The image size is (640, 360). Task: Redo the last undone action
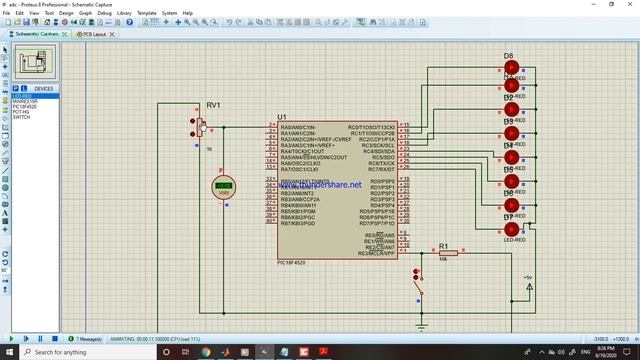(x=239, y=22)
